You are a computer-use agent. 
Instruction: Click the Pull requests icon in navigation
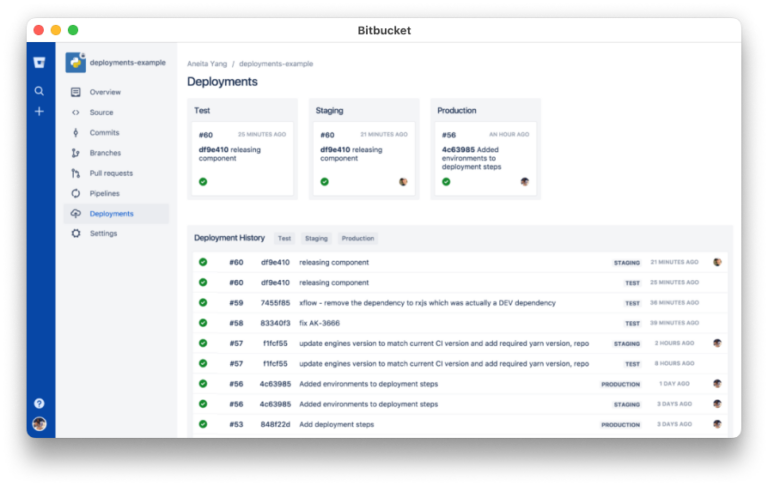(x=75, y=173)
